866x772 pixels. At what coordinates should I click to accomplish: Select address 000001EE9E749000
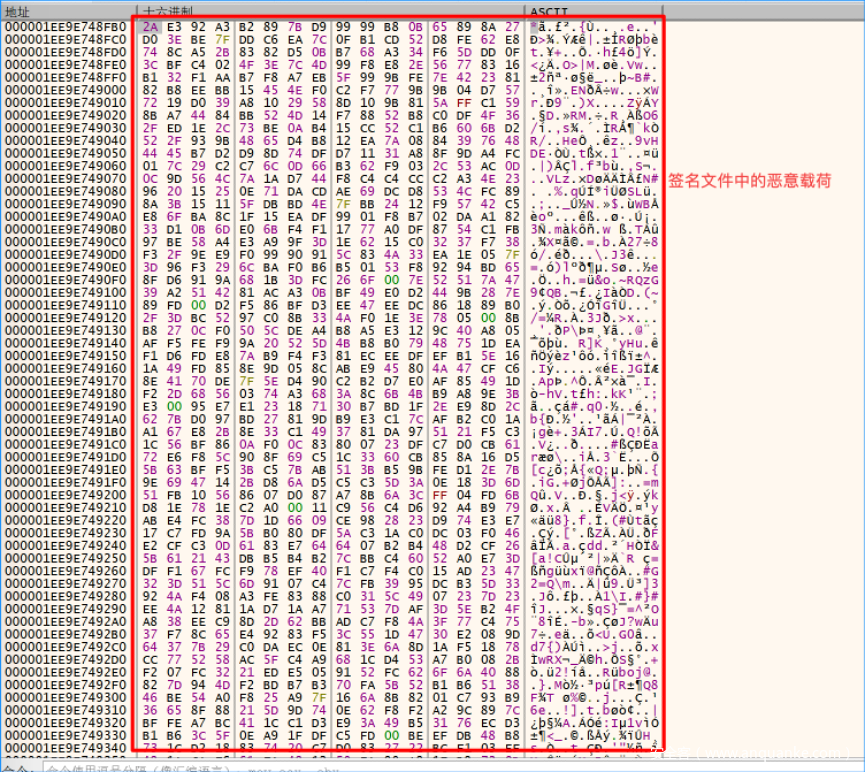point(66,90)
